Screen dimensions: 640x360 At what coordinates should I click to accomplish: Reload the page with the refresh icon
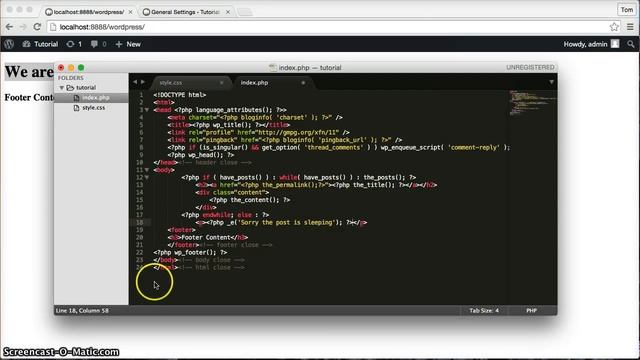click(x=37, y=27)
